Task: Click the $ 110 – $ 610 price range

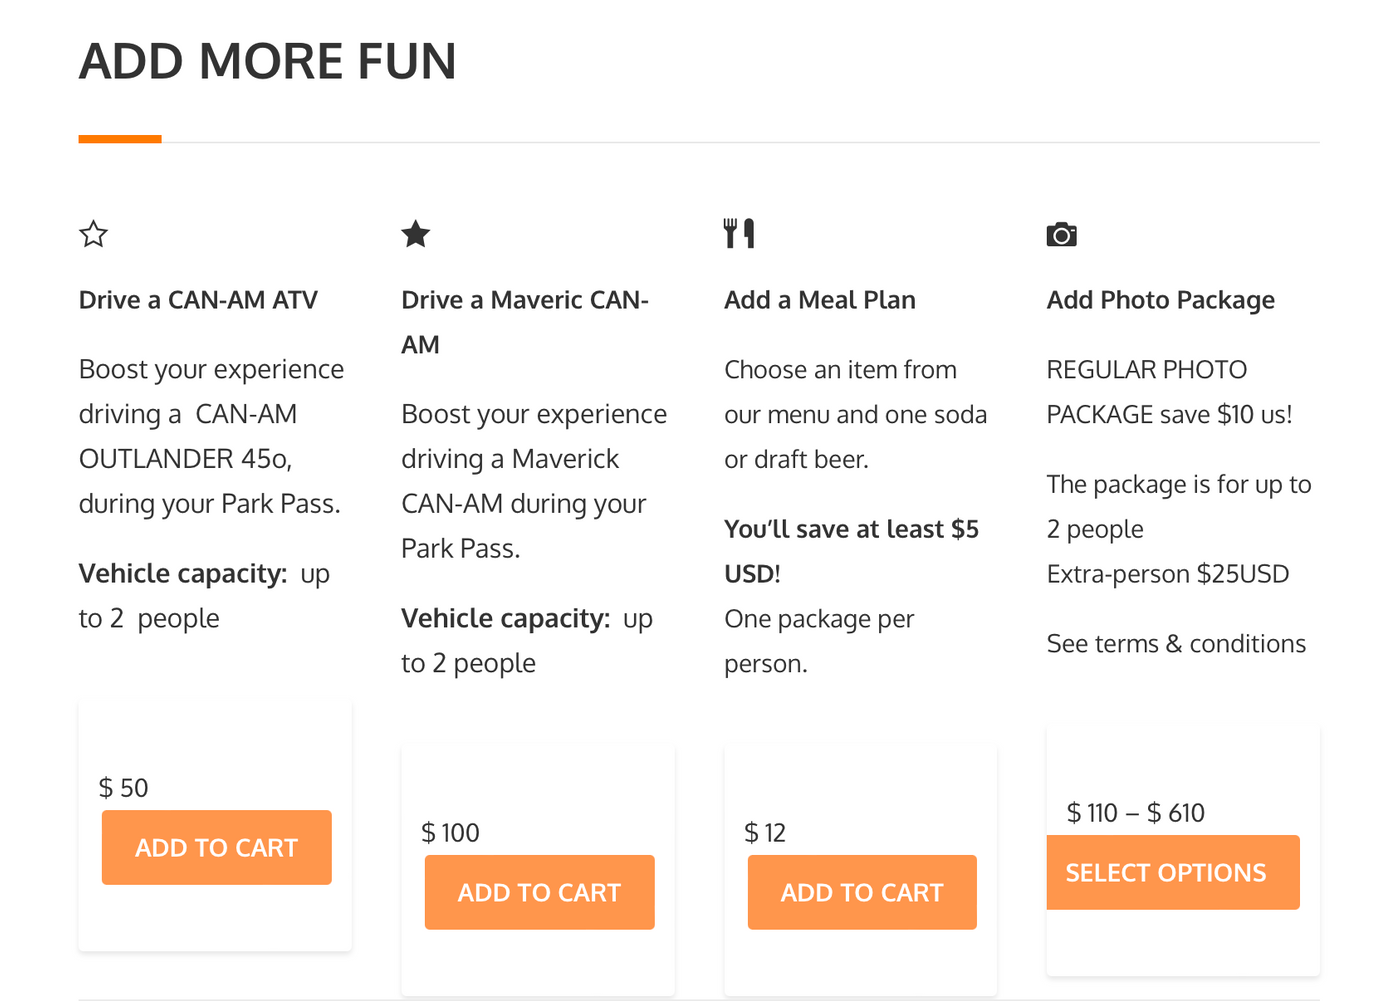Action: 1136,813
